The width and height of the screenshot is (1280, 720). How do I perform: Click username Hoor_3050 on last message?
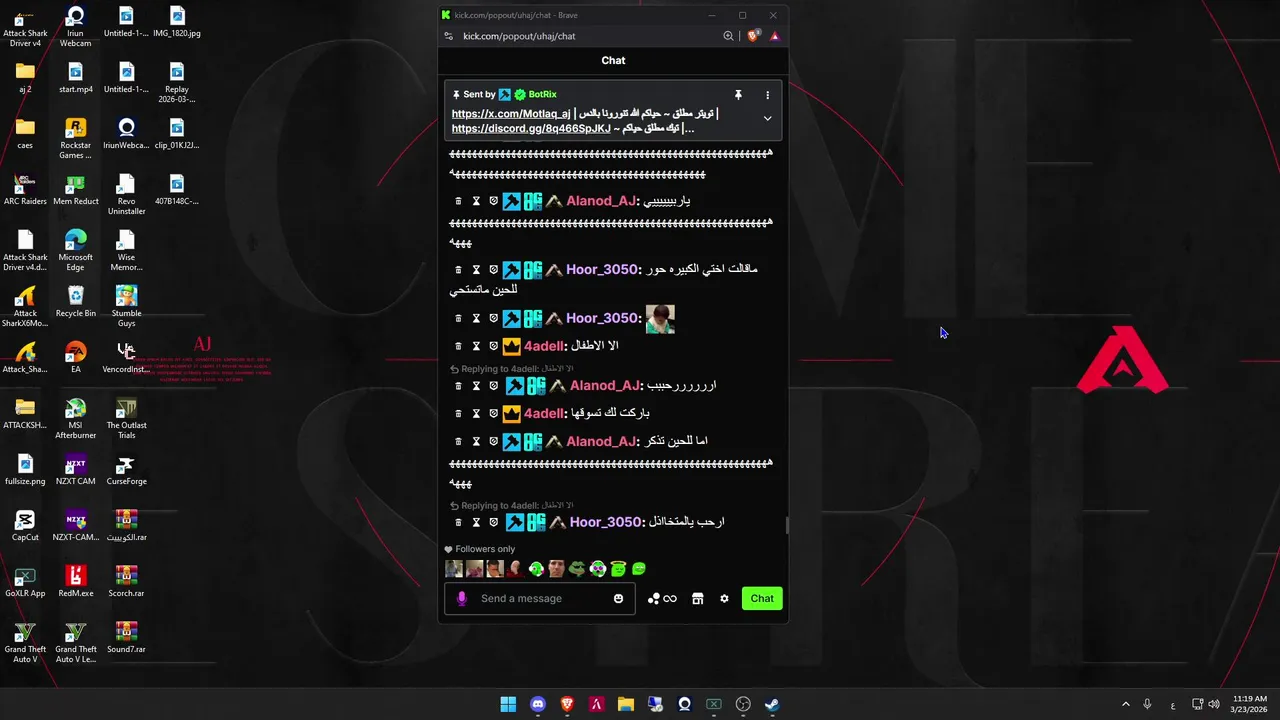tap(605, 522)
